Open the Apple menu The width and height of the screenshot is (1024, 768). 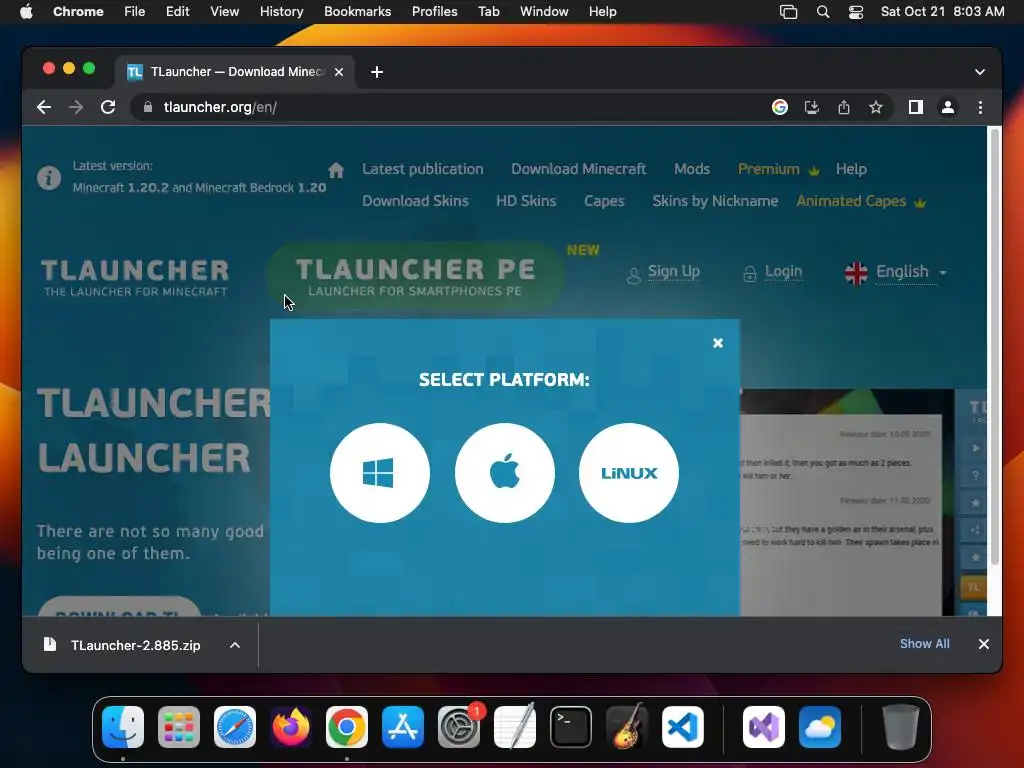pos(26,11)
